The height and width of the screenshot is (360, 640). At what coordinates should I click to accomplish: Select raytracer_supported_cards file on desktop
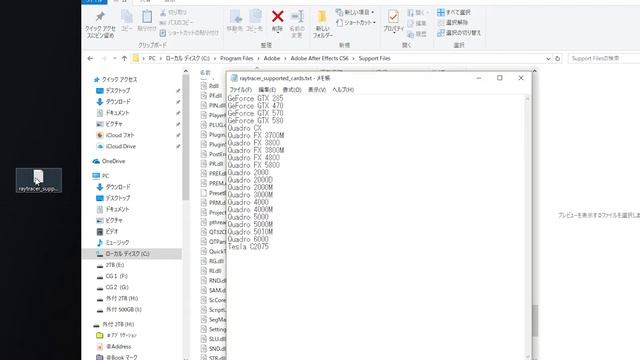tap(39, 180)
